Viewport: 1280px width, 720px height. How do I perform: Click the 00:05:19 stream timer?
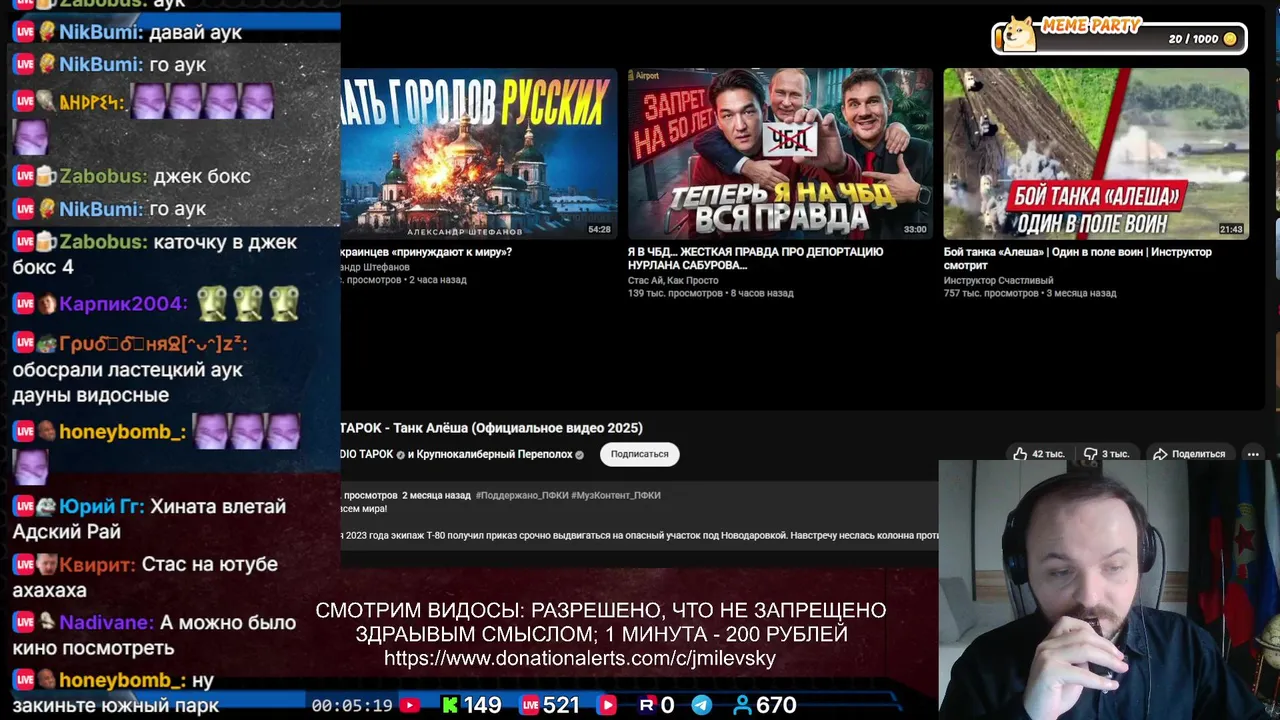coord(351,706)
